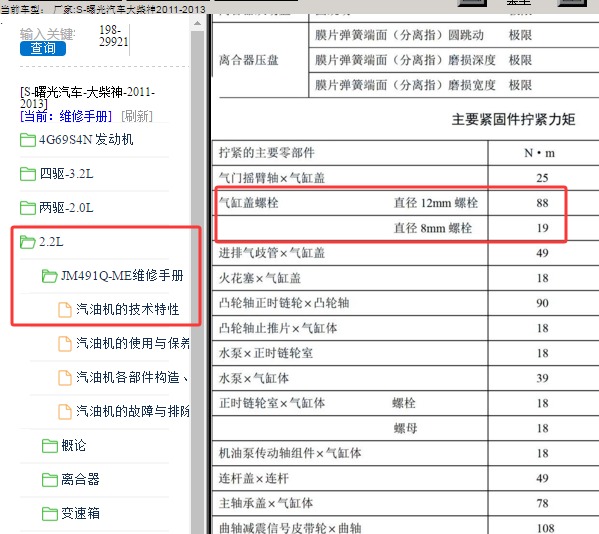This screenshot has height=534, width=599.
Task: Open 汽油机各部件构造 page label
Action: pyautogui.click(x=133, y=378)
